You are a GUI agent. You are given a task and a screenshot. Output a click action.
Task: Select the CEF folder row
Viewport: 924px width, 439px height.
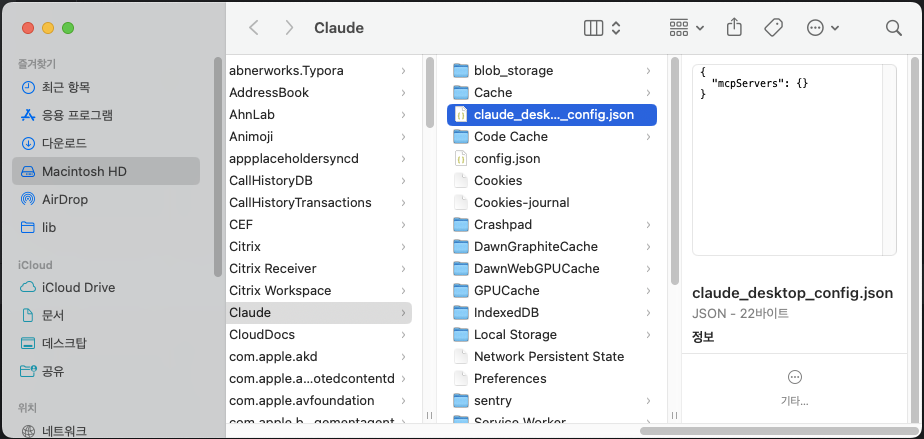coord(319,225)
